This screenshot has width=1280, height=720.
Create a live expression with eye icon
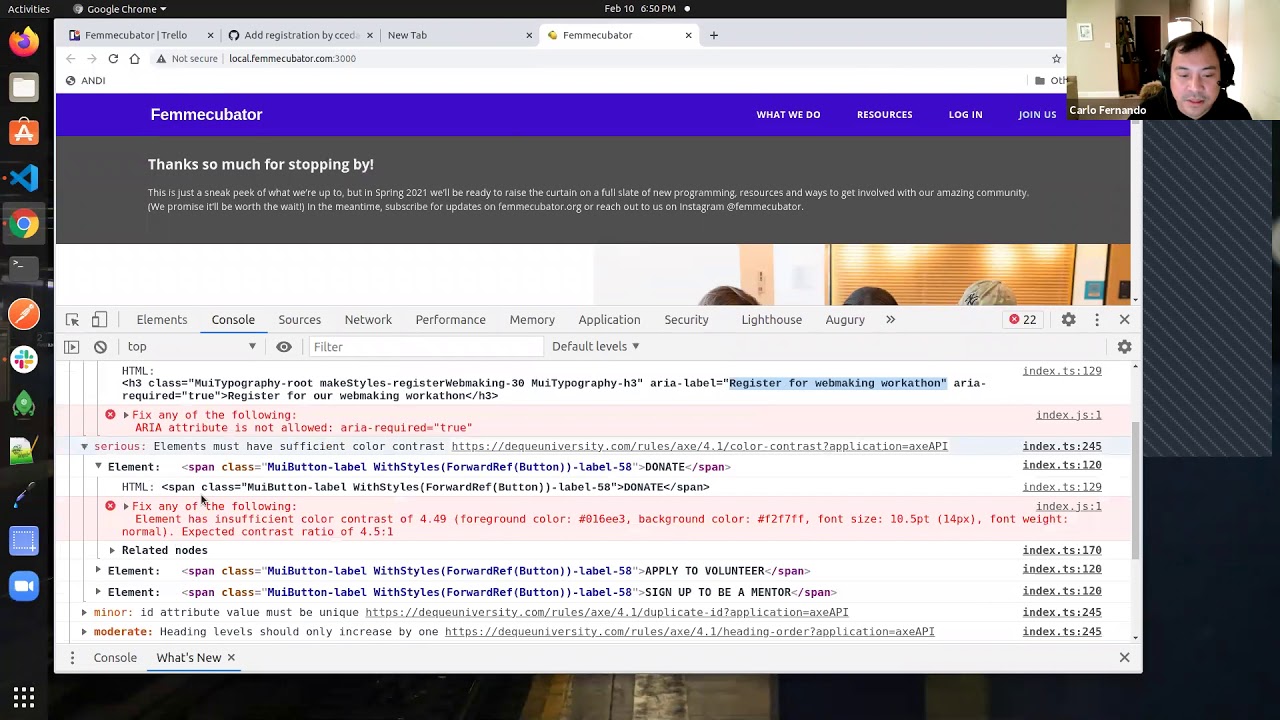[x=284, y=347]
